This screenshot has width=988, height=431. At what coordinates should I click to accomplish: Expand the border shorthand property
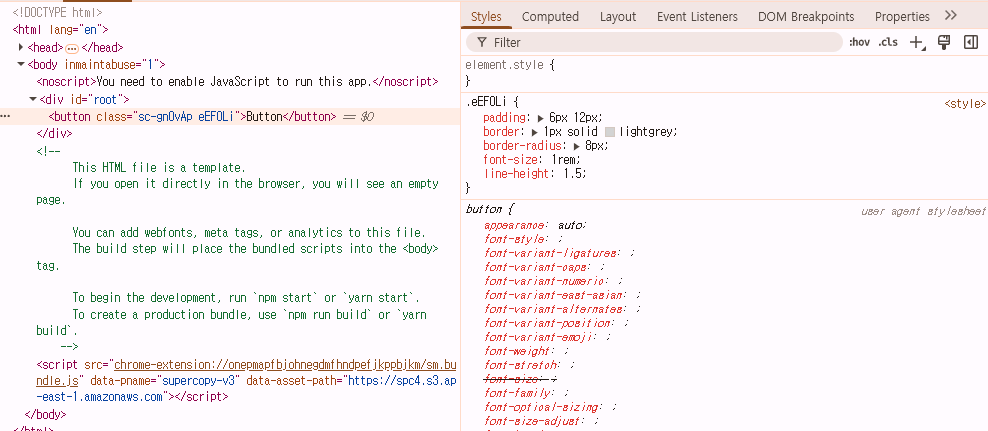(x=536, y=132)
